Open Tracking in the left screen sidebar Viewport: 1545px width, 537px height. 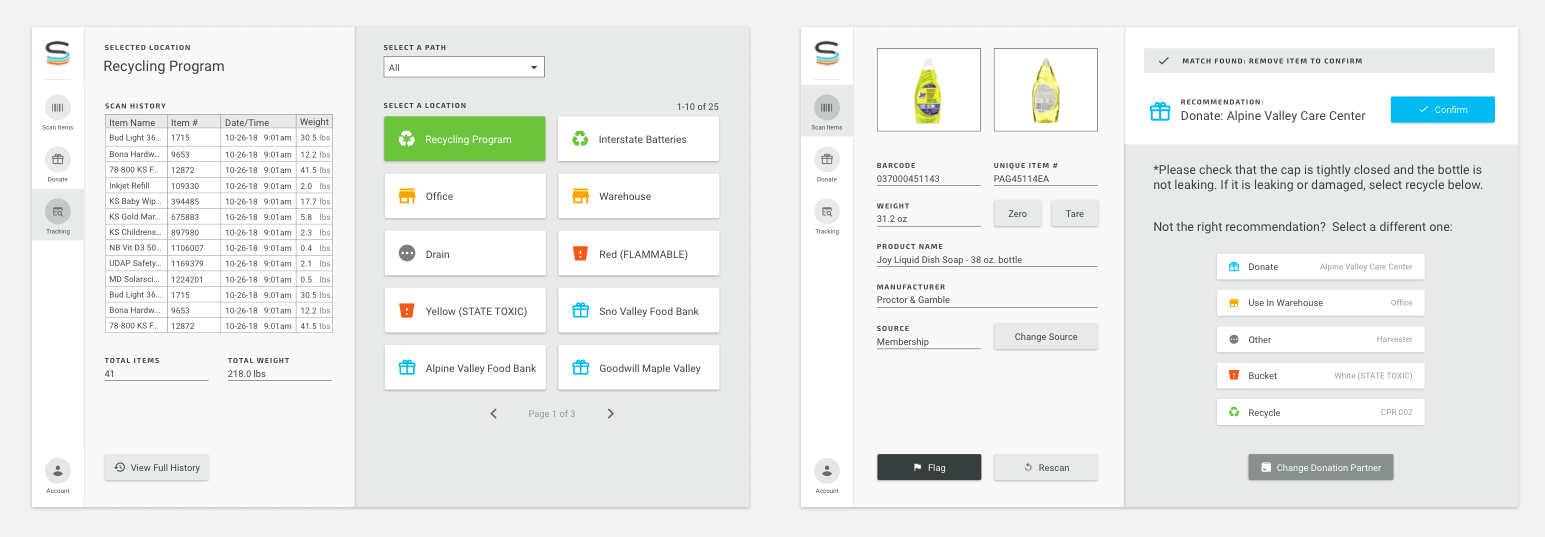click(58, 216)
